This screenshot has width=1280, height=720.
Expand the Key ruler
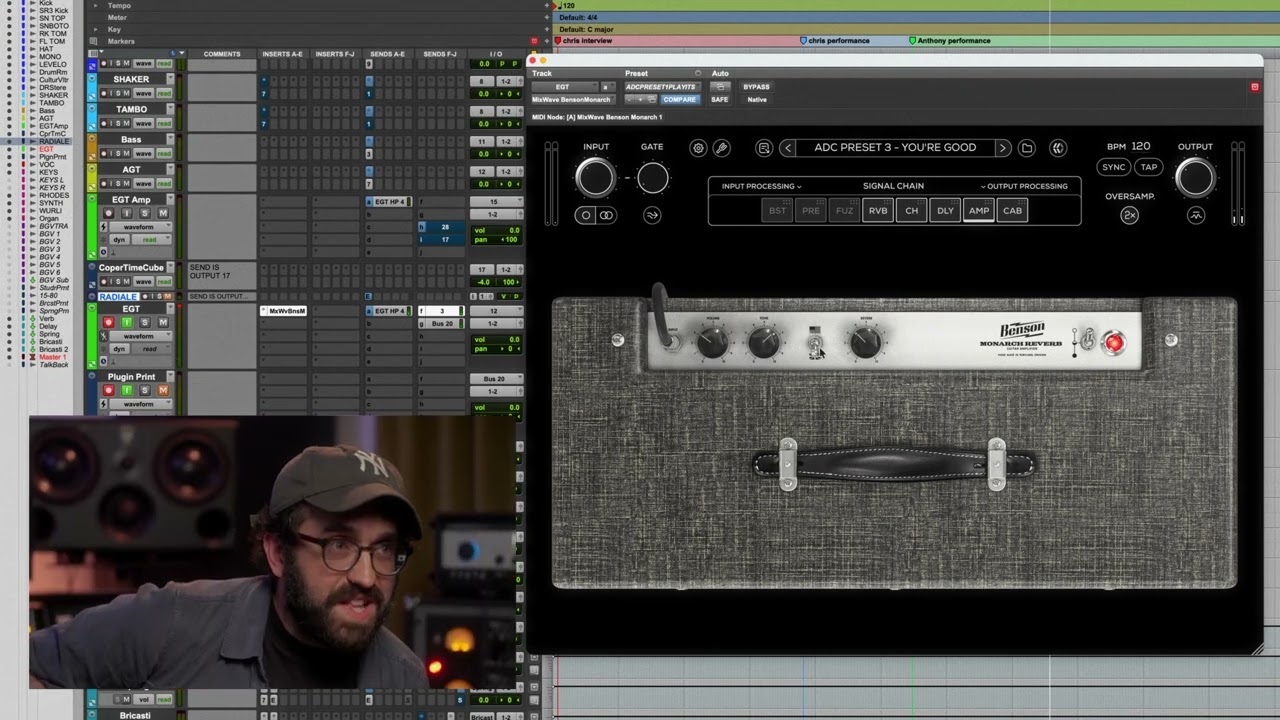click(x=96, y=29)
